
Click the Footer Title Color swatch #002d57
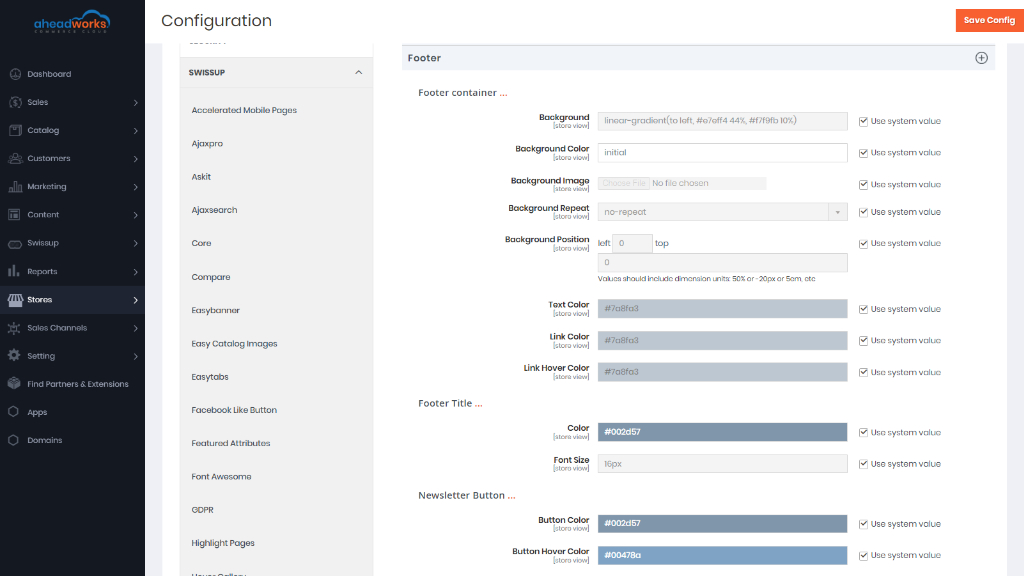722,432
